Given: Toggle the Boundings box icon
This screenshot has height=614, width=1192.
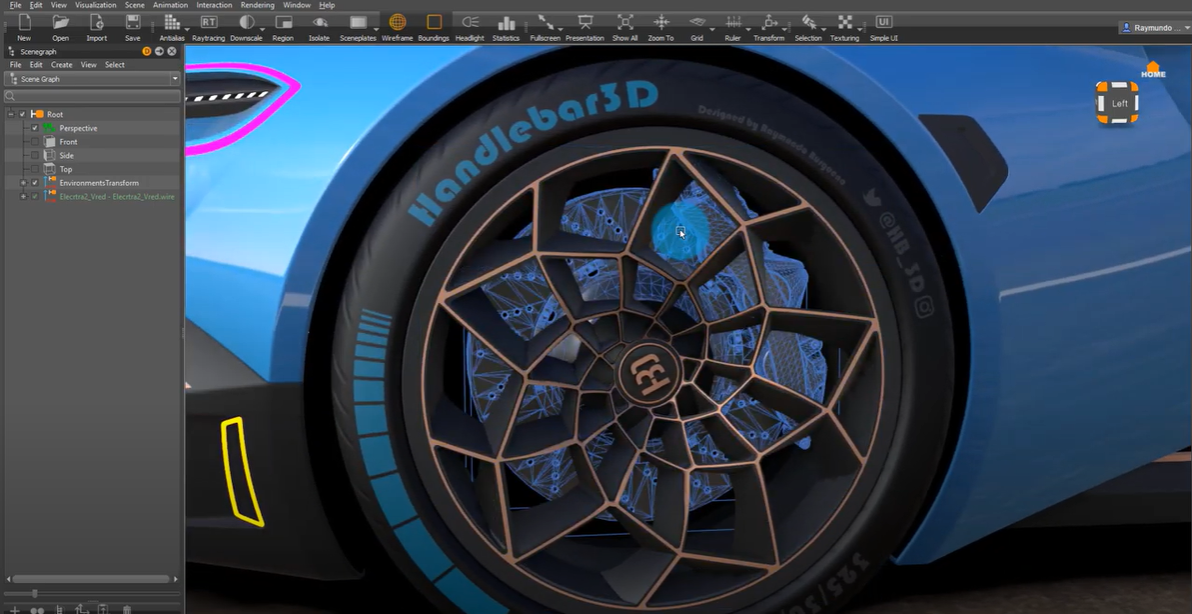Looking at the screenshot, I should [434, 22].
